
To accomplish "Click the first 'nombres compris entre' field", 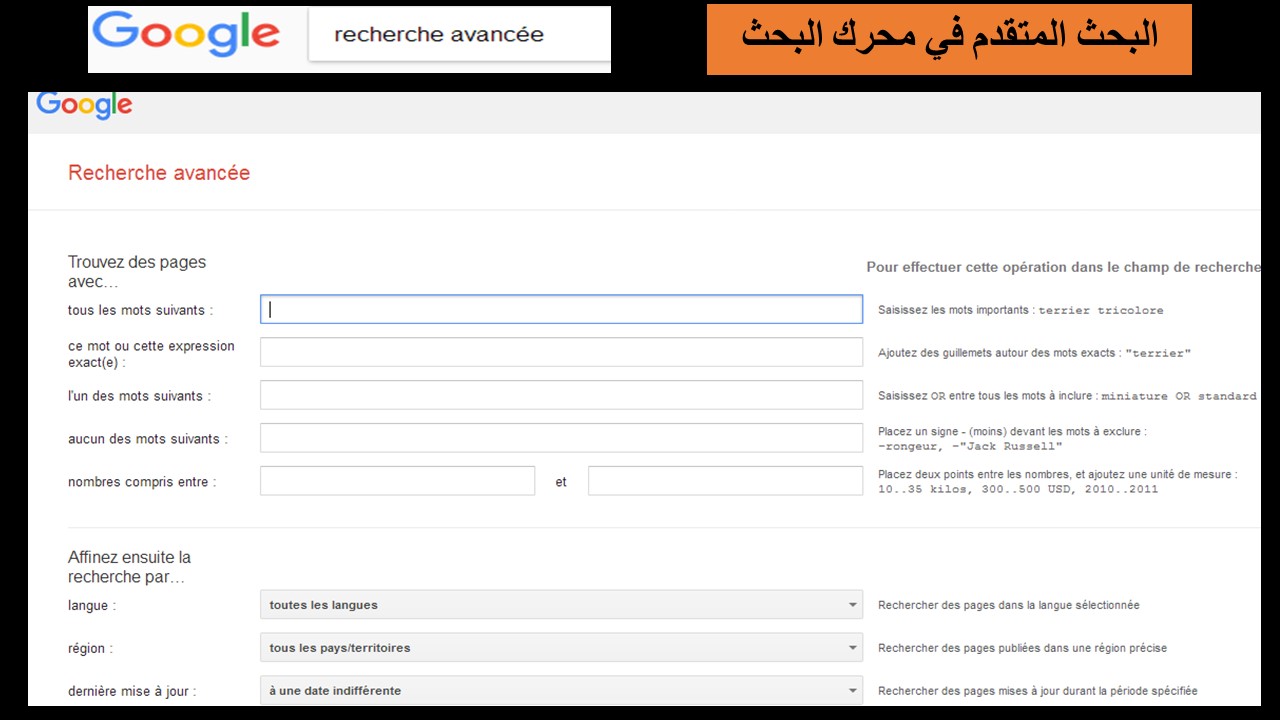I will tap(397, 481).
